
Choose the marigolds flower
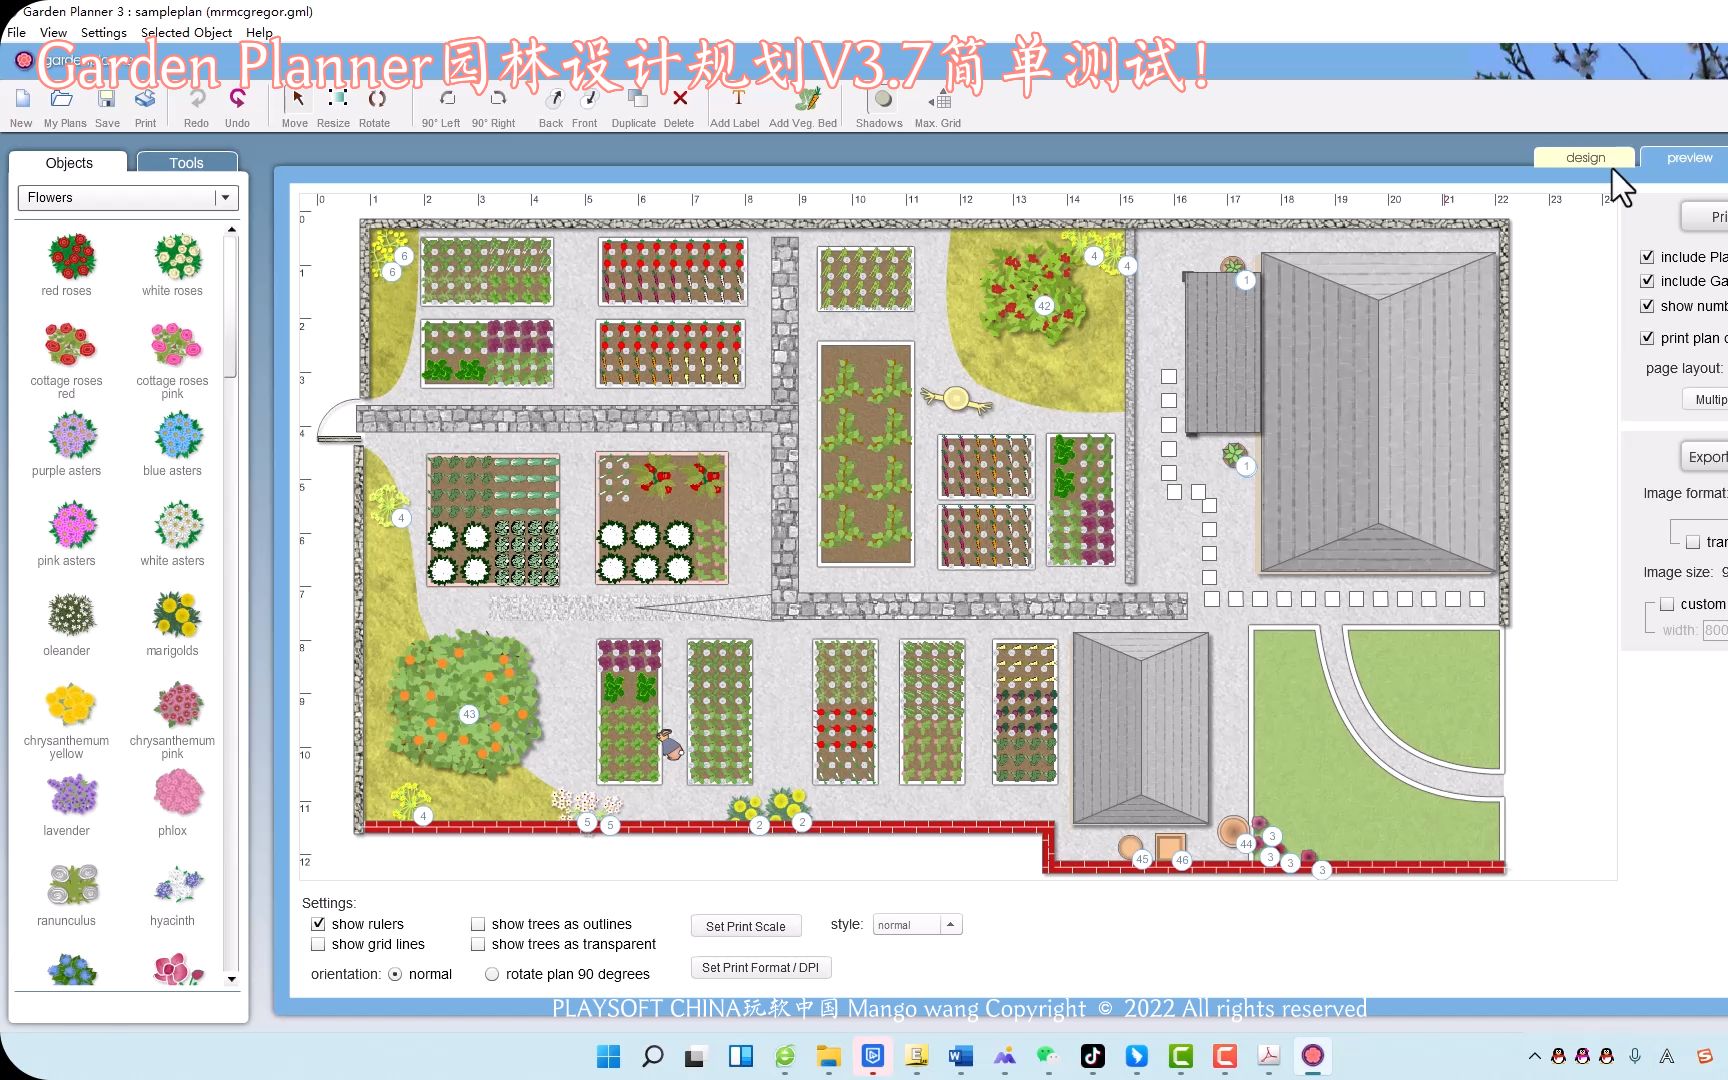point(177,615)
